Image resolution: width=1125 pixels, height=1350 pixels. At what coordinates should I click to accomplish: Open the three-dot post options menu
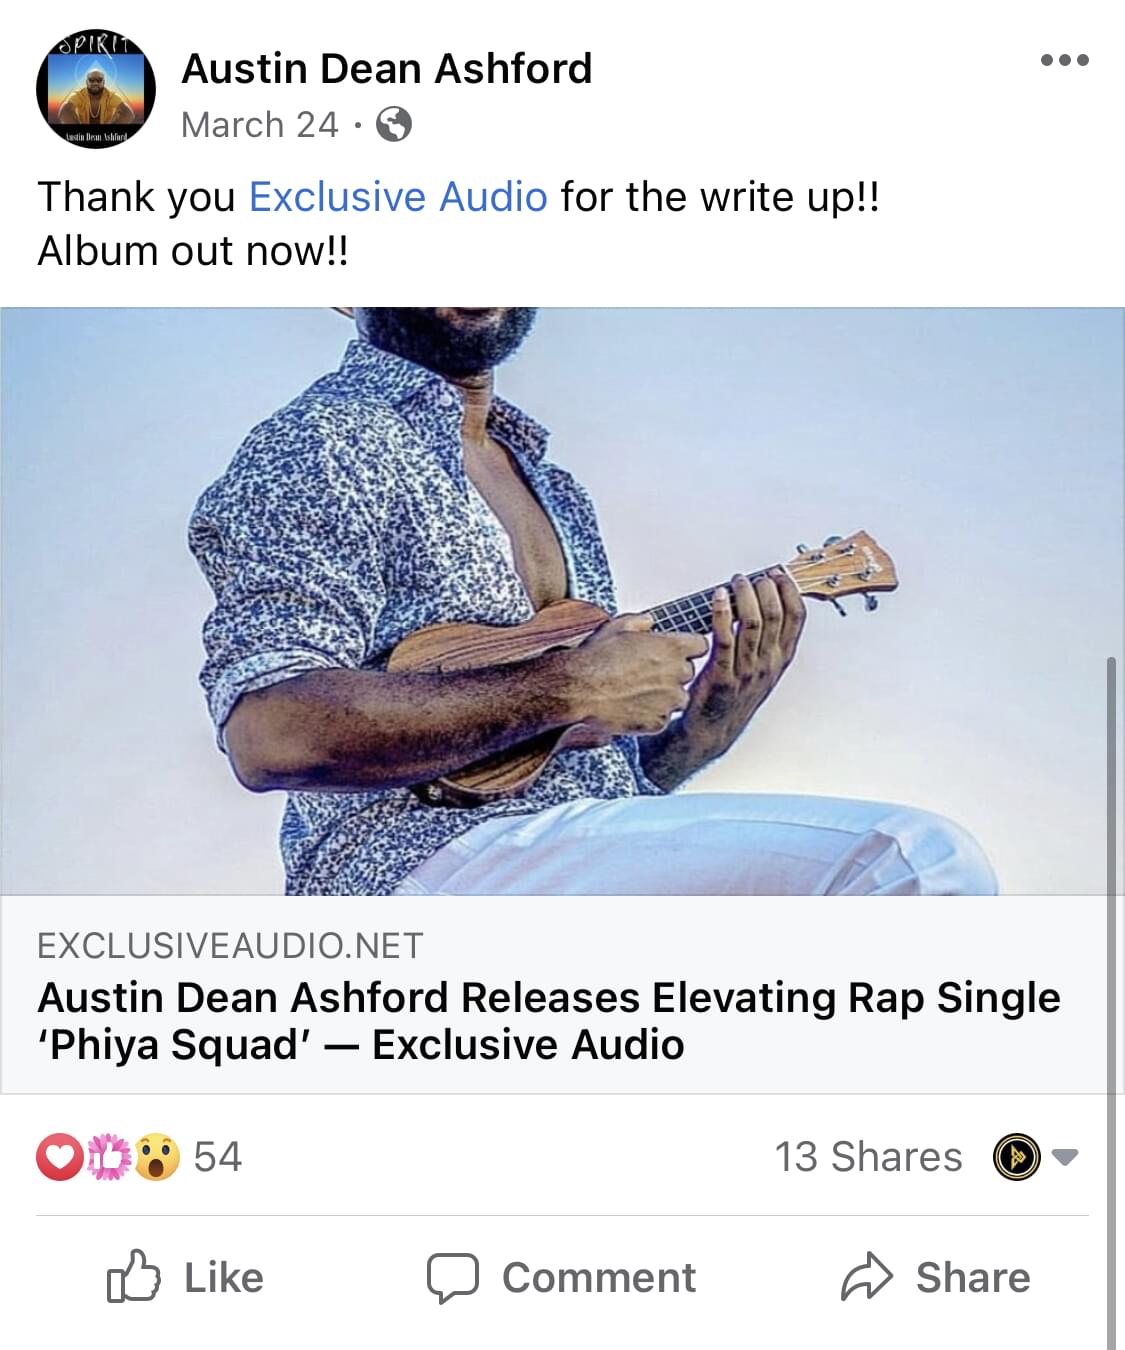pyautogui.click(x=1064, y=60)
